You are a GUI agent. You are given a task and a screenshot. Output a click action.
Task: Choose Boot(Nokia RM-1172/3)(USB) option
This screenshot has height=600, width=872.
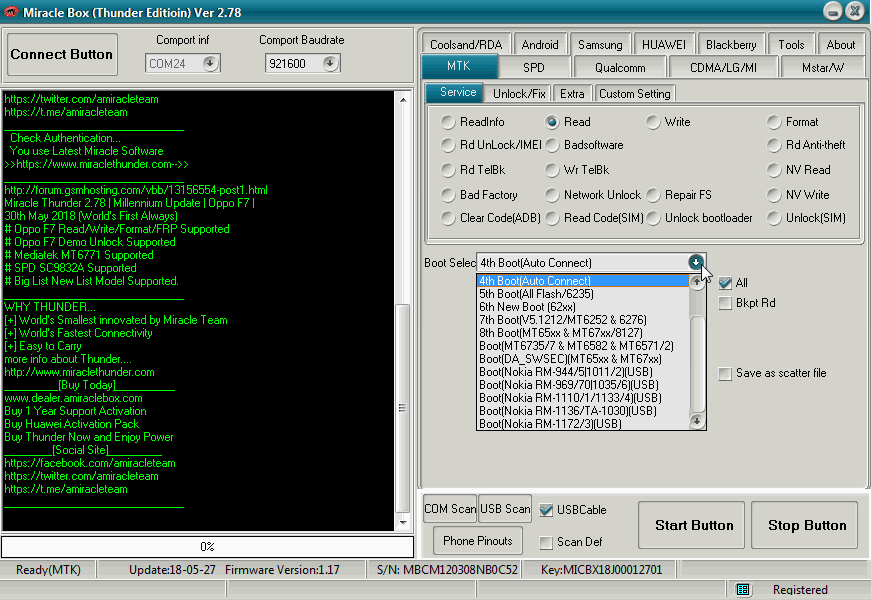[x=583, y=424]
